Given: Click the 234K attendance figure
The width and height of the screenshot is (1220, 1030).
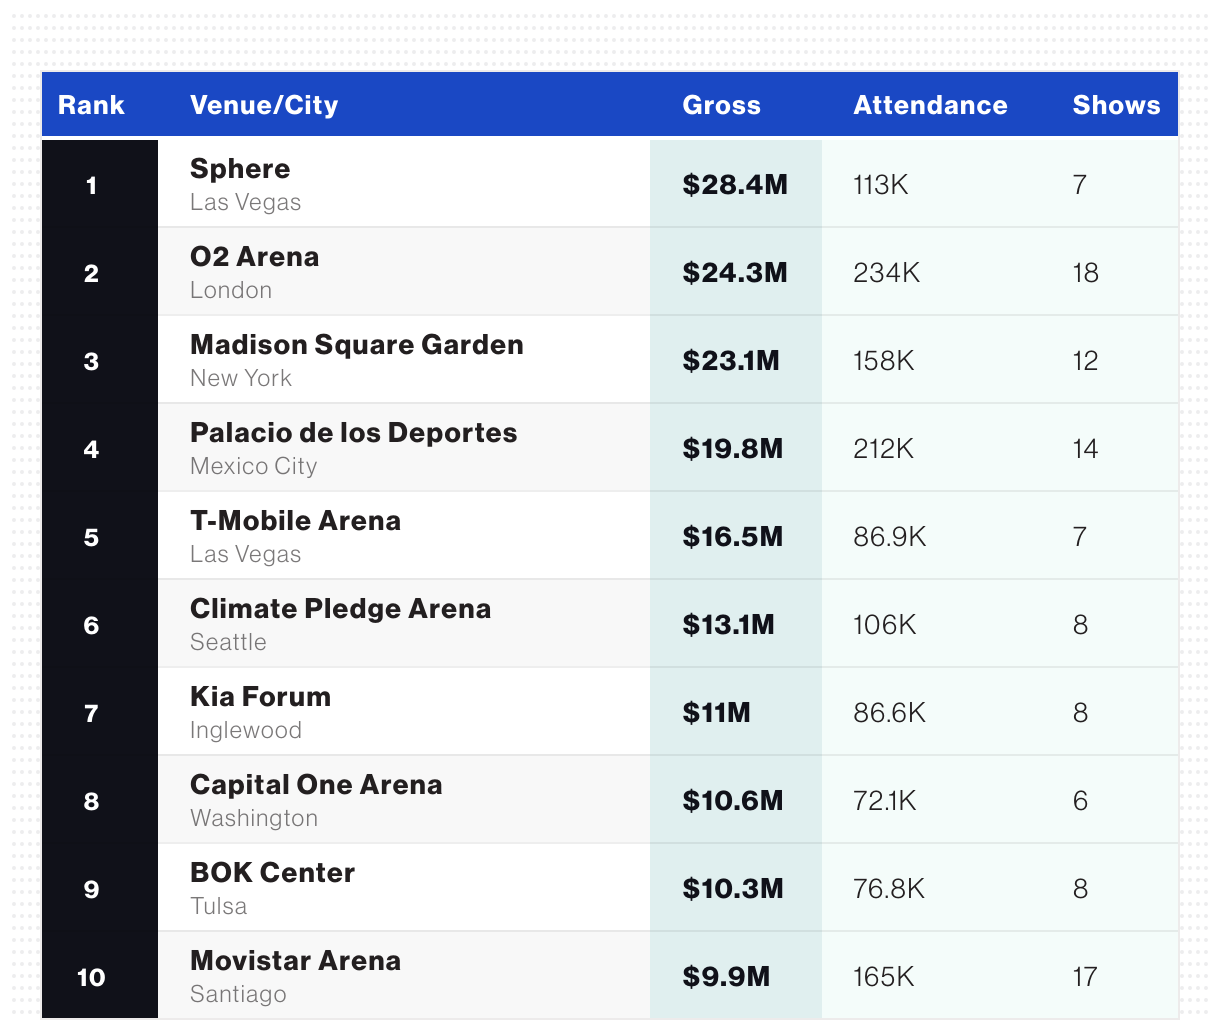Looking at the screenshot, I should [x=886, y=273].
